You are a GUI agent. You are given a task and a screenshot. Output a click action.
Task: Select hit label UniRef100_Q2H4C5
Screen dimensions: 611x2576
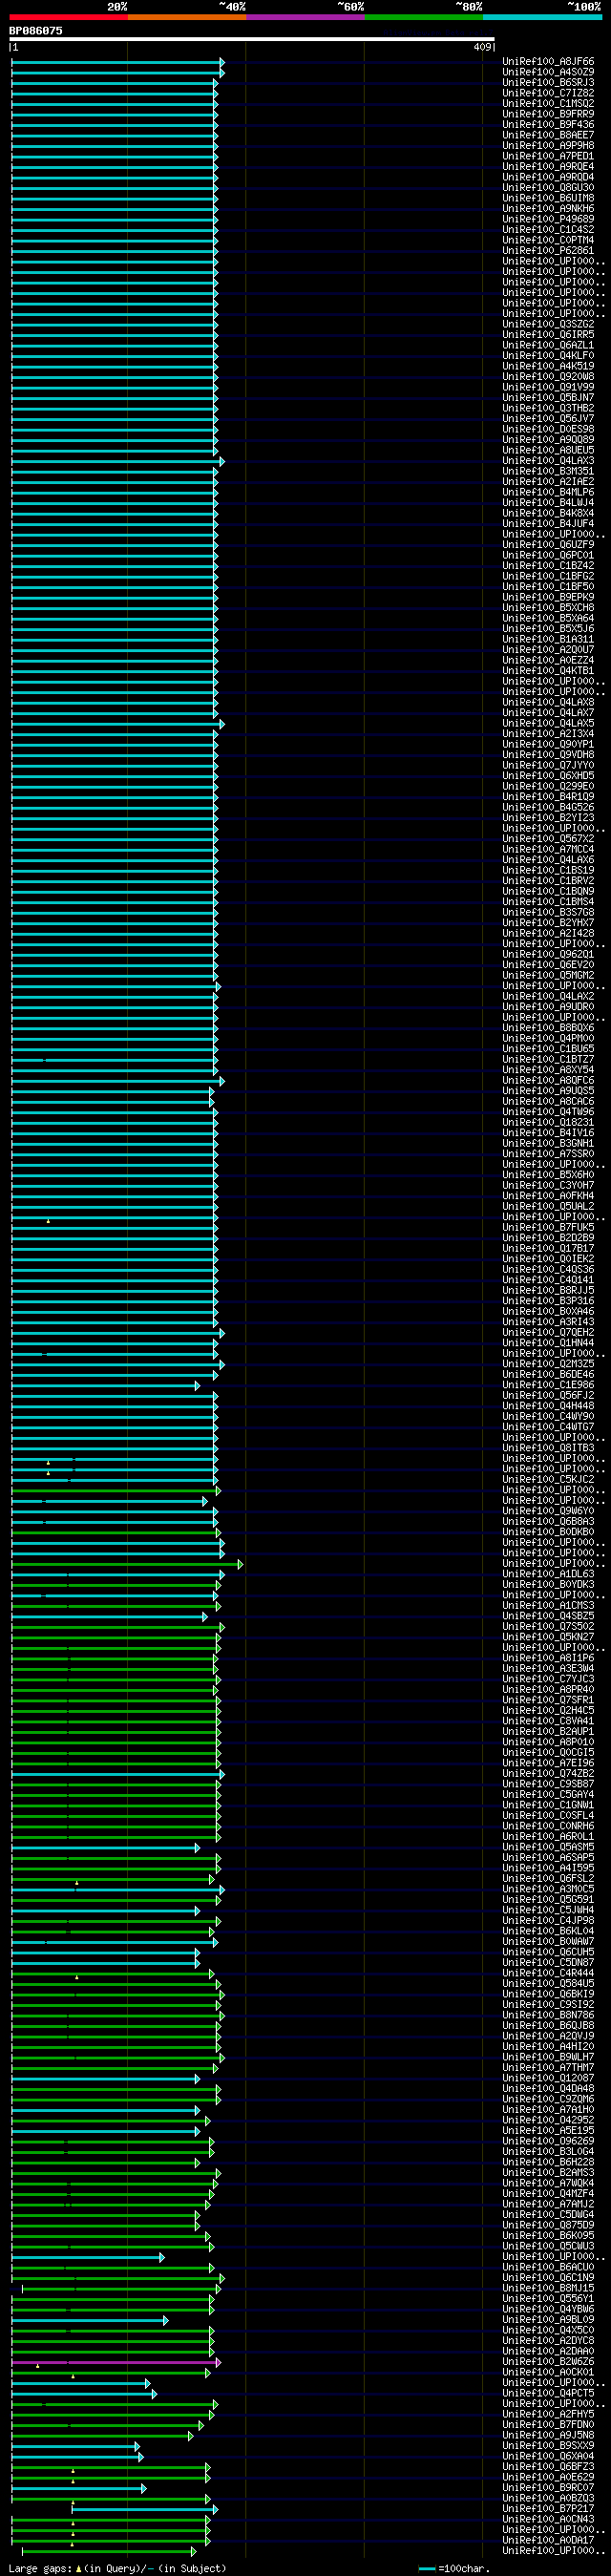point(548,1710)
